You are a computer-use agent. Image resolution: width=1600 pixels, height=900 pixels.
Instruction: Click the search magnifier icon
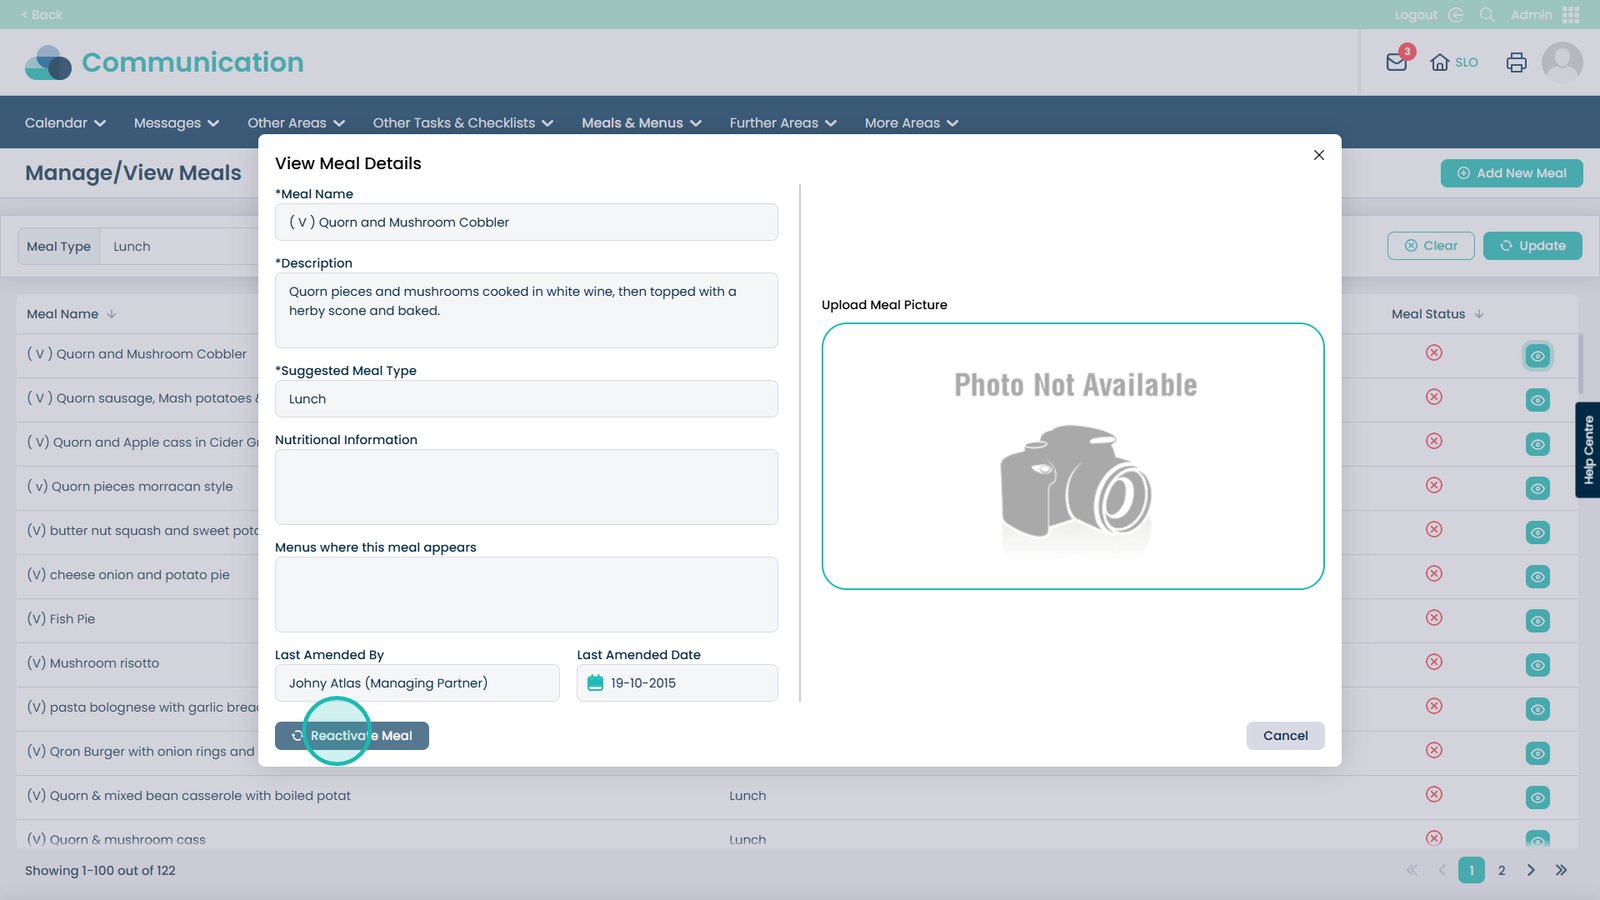[1487, 15]
